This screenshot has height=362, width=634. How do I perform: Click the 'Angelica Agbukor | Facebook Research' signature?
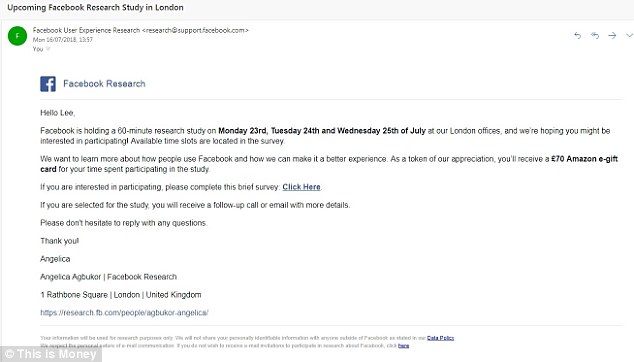click(x=108, y=277)
